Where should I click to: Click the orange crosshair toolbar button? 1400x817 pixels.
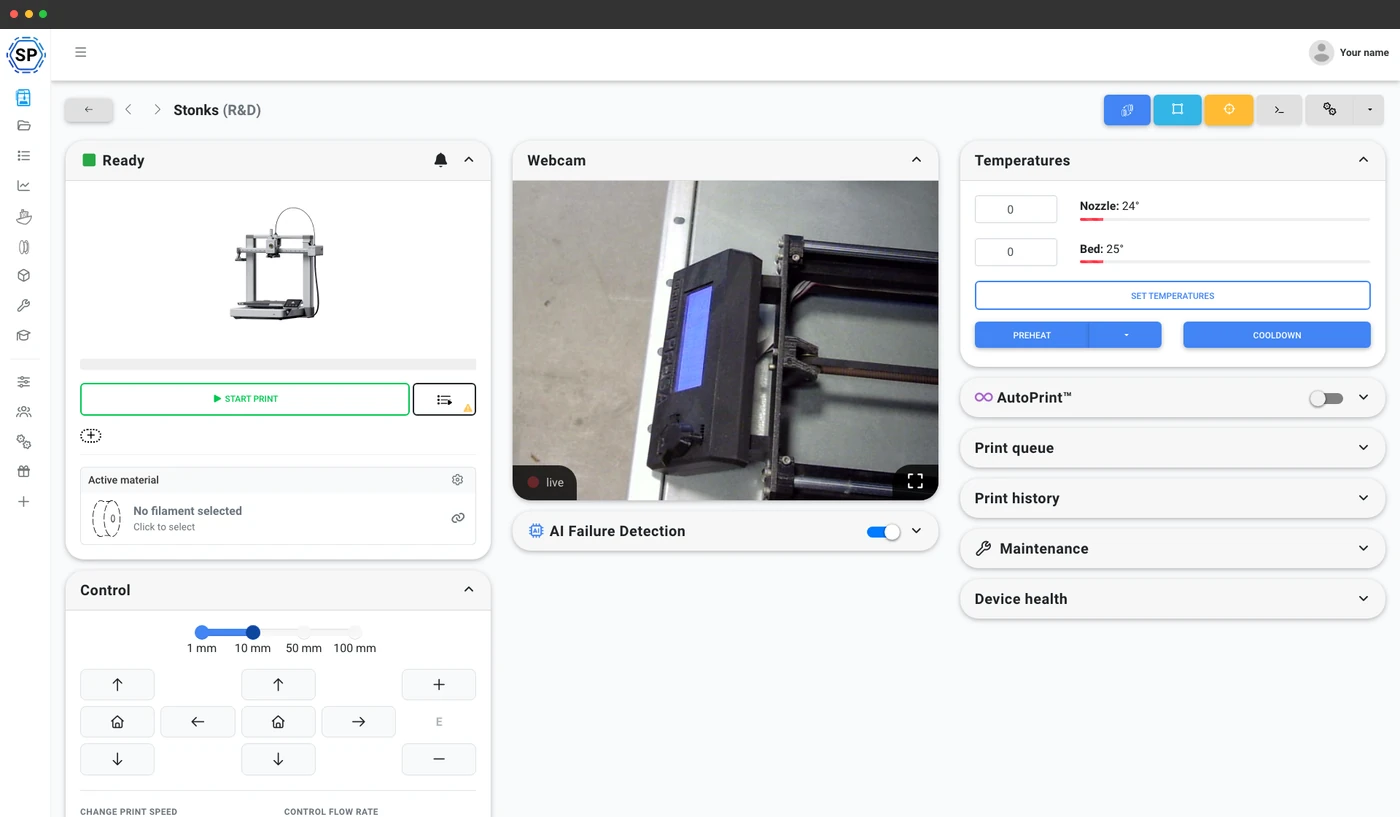(1229, 110)
